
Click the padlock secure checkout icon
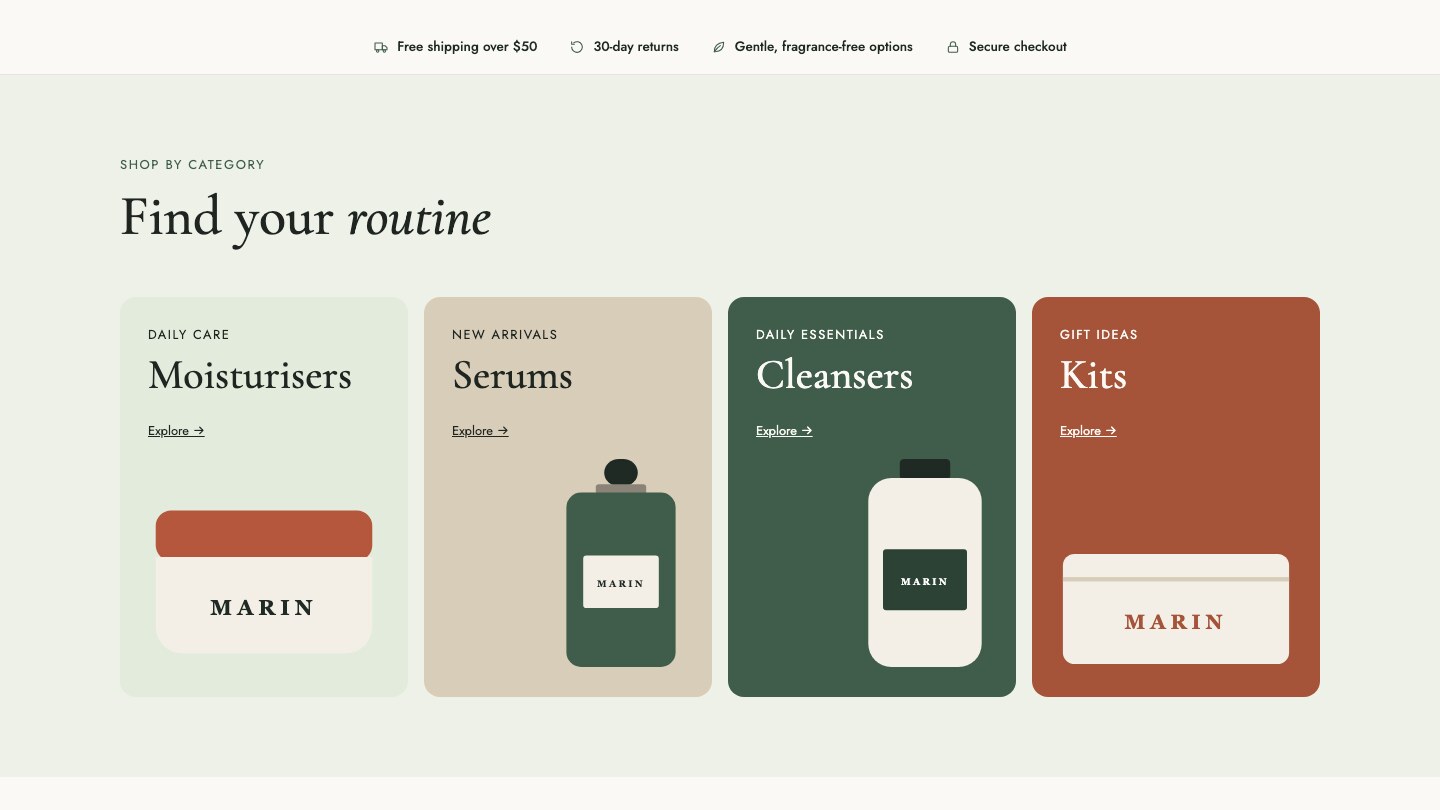pos(953,47)
